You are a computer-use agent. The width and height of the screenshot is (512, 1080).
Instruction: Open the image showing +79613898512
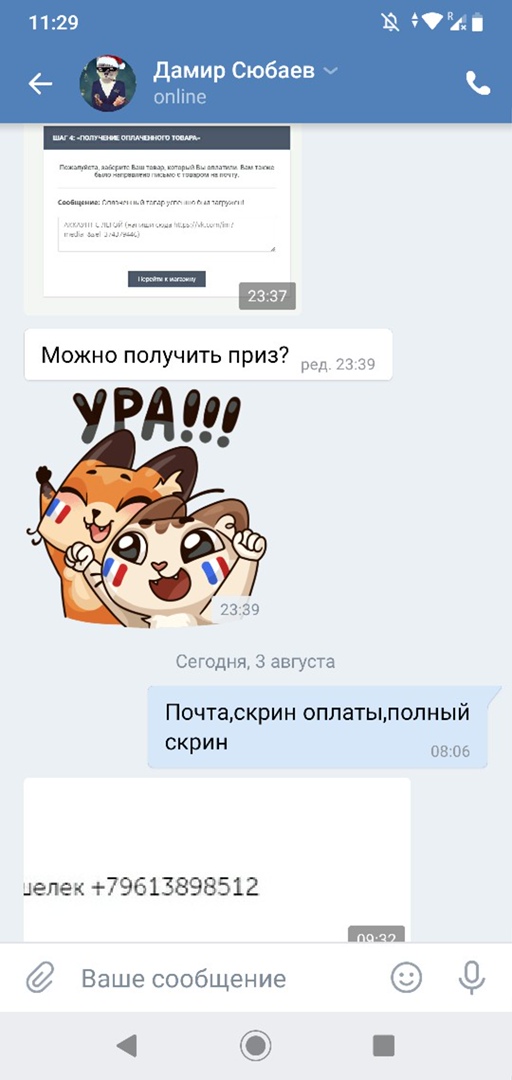point(217,861)
